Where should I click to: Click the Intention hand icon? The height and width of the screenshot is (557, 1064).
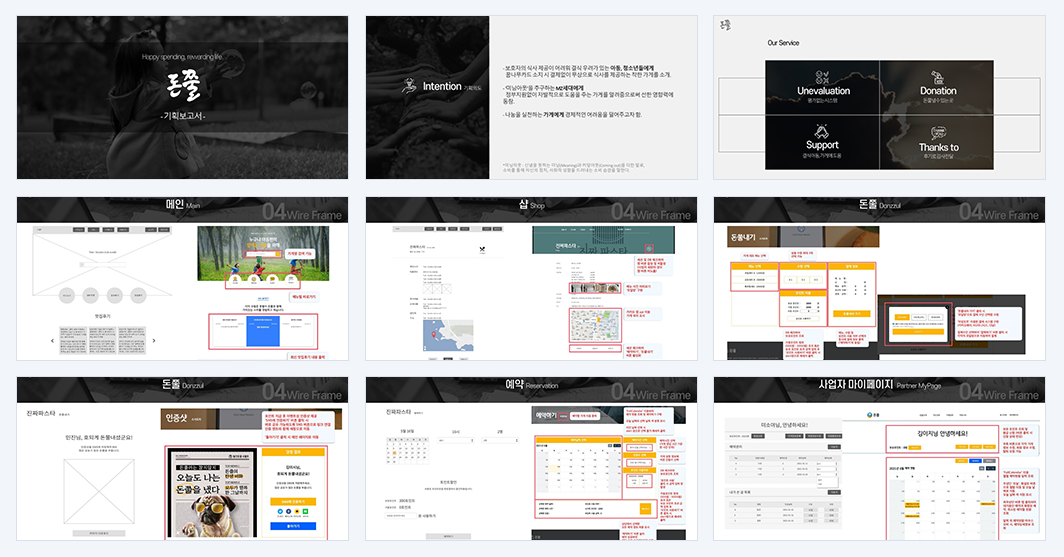[408, 86]
